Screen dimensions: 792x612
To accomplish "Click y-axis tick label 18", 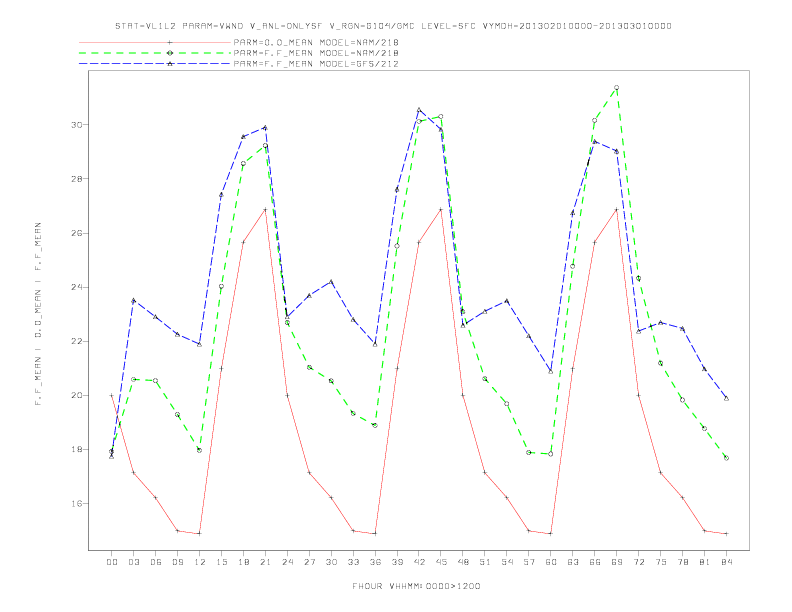I will pyautogui.click(x=76, y=449).
